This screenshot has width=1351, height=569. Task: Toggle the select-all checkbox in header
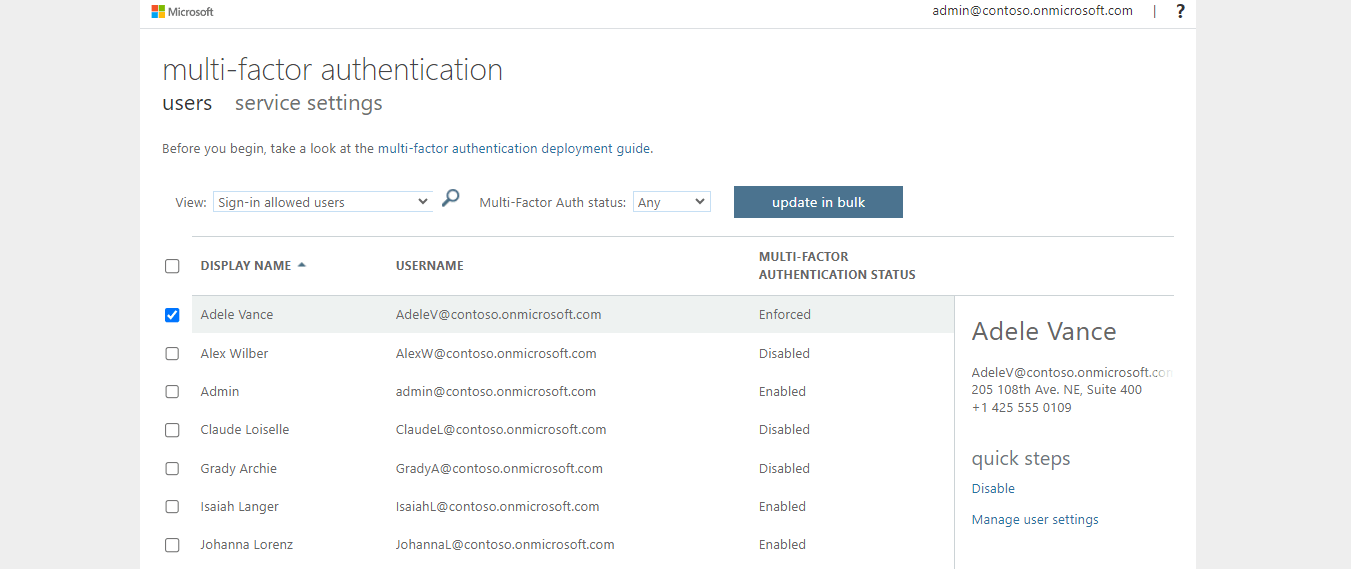[172, 266]
